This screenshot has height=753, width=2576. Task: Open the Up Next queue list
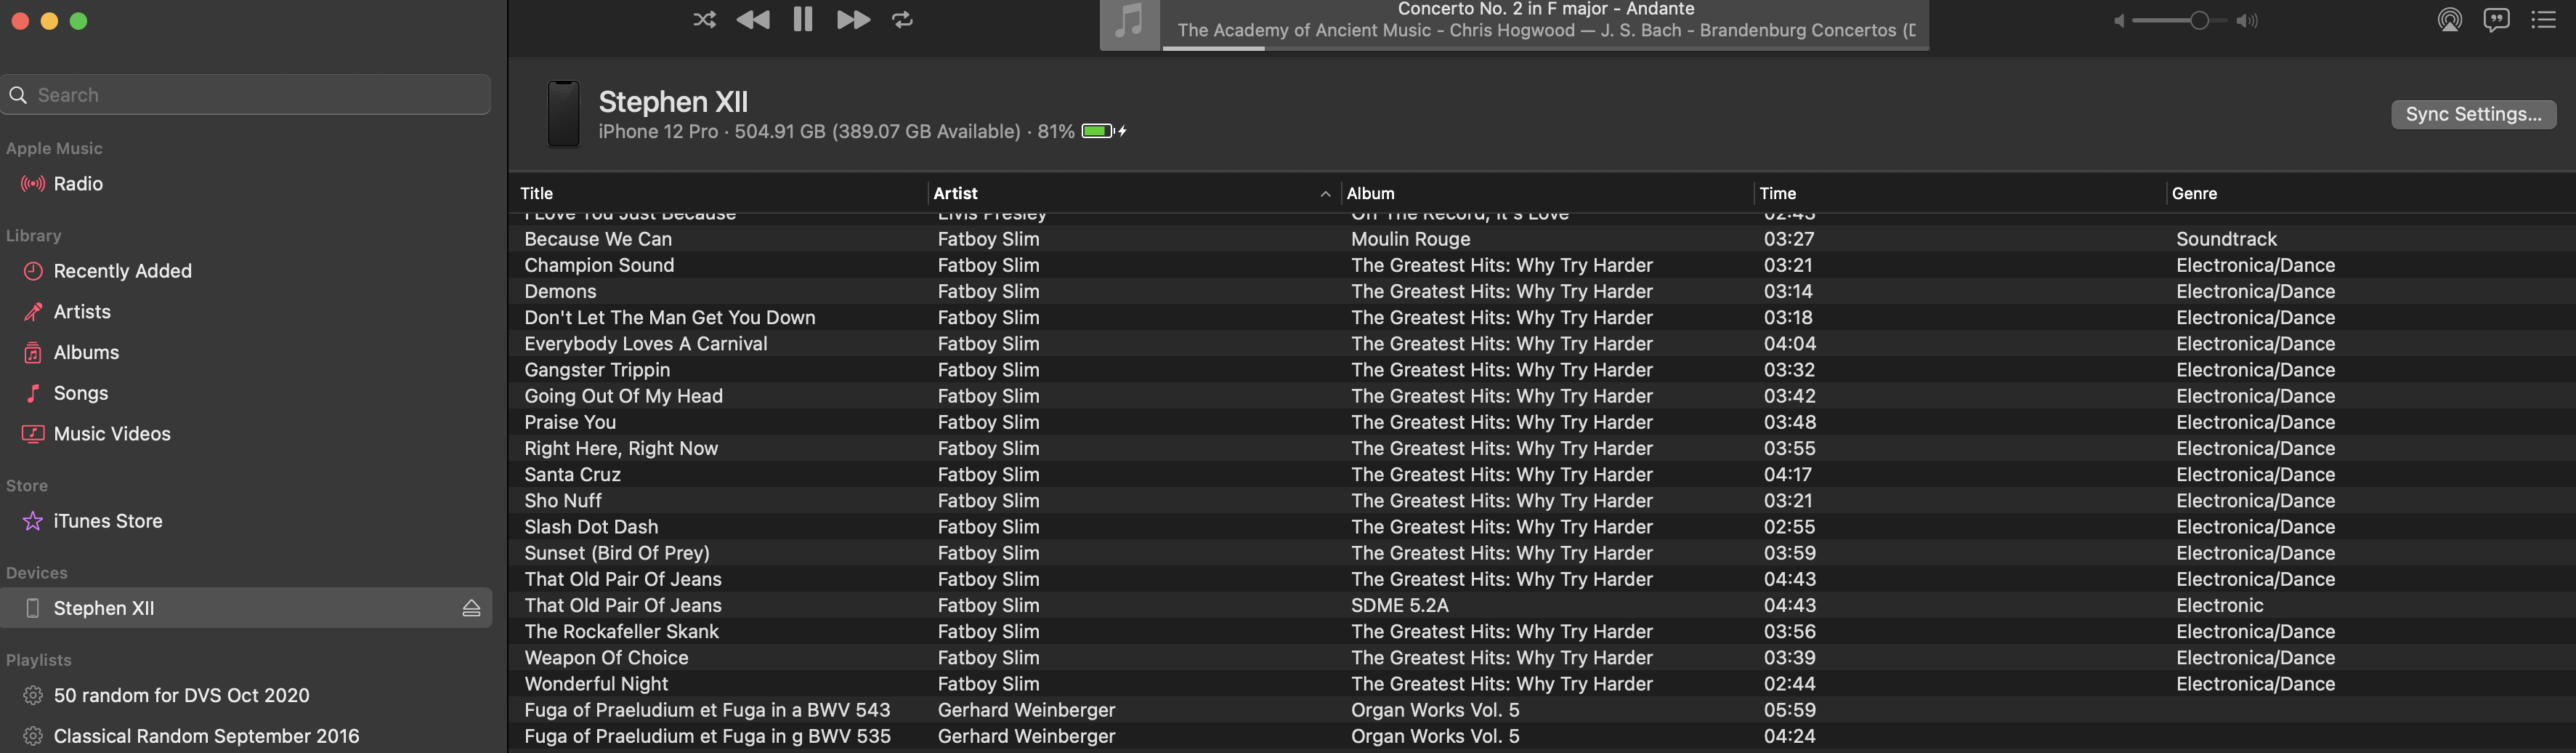click(2543, 20)
